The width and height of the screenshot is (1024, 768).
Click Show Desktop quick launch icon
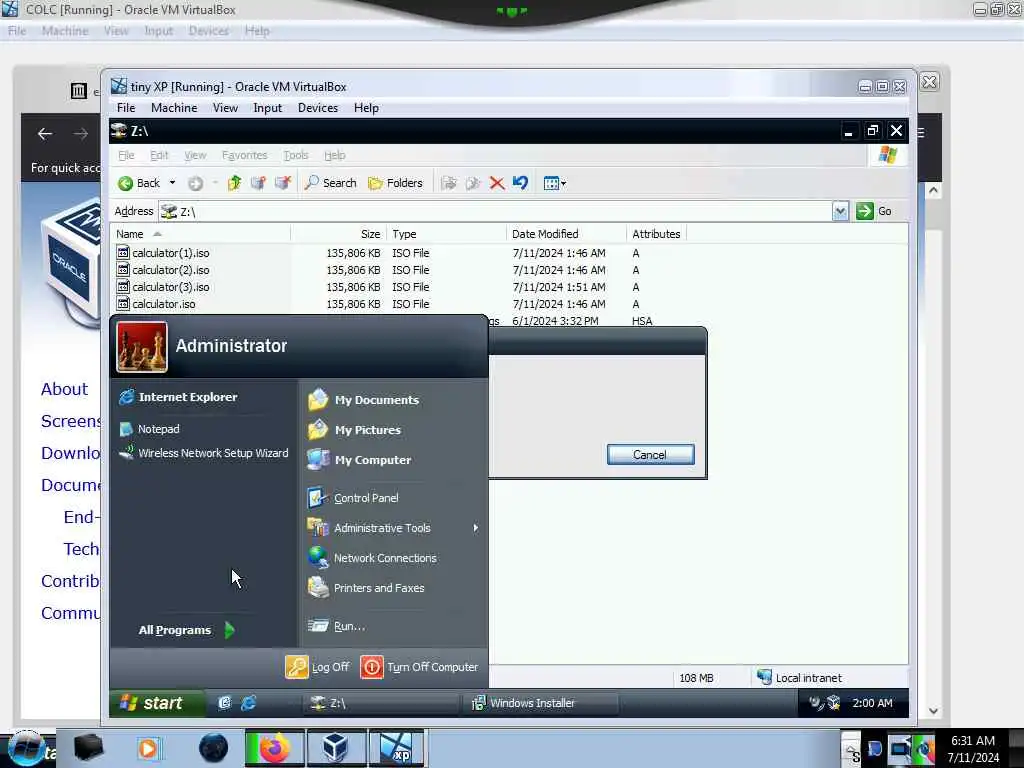(224, 703)
